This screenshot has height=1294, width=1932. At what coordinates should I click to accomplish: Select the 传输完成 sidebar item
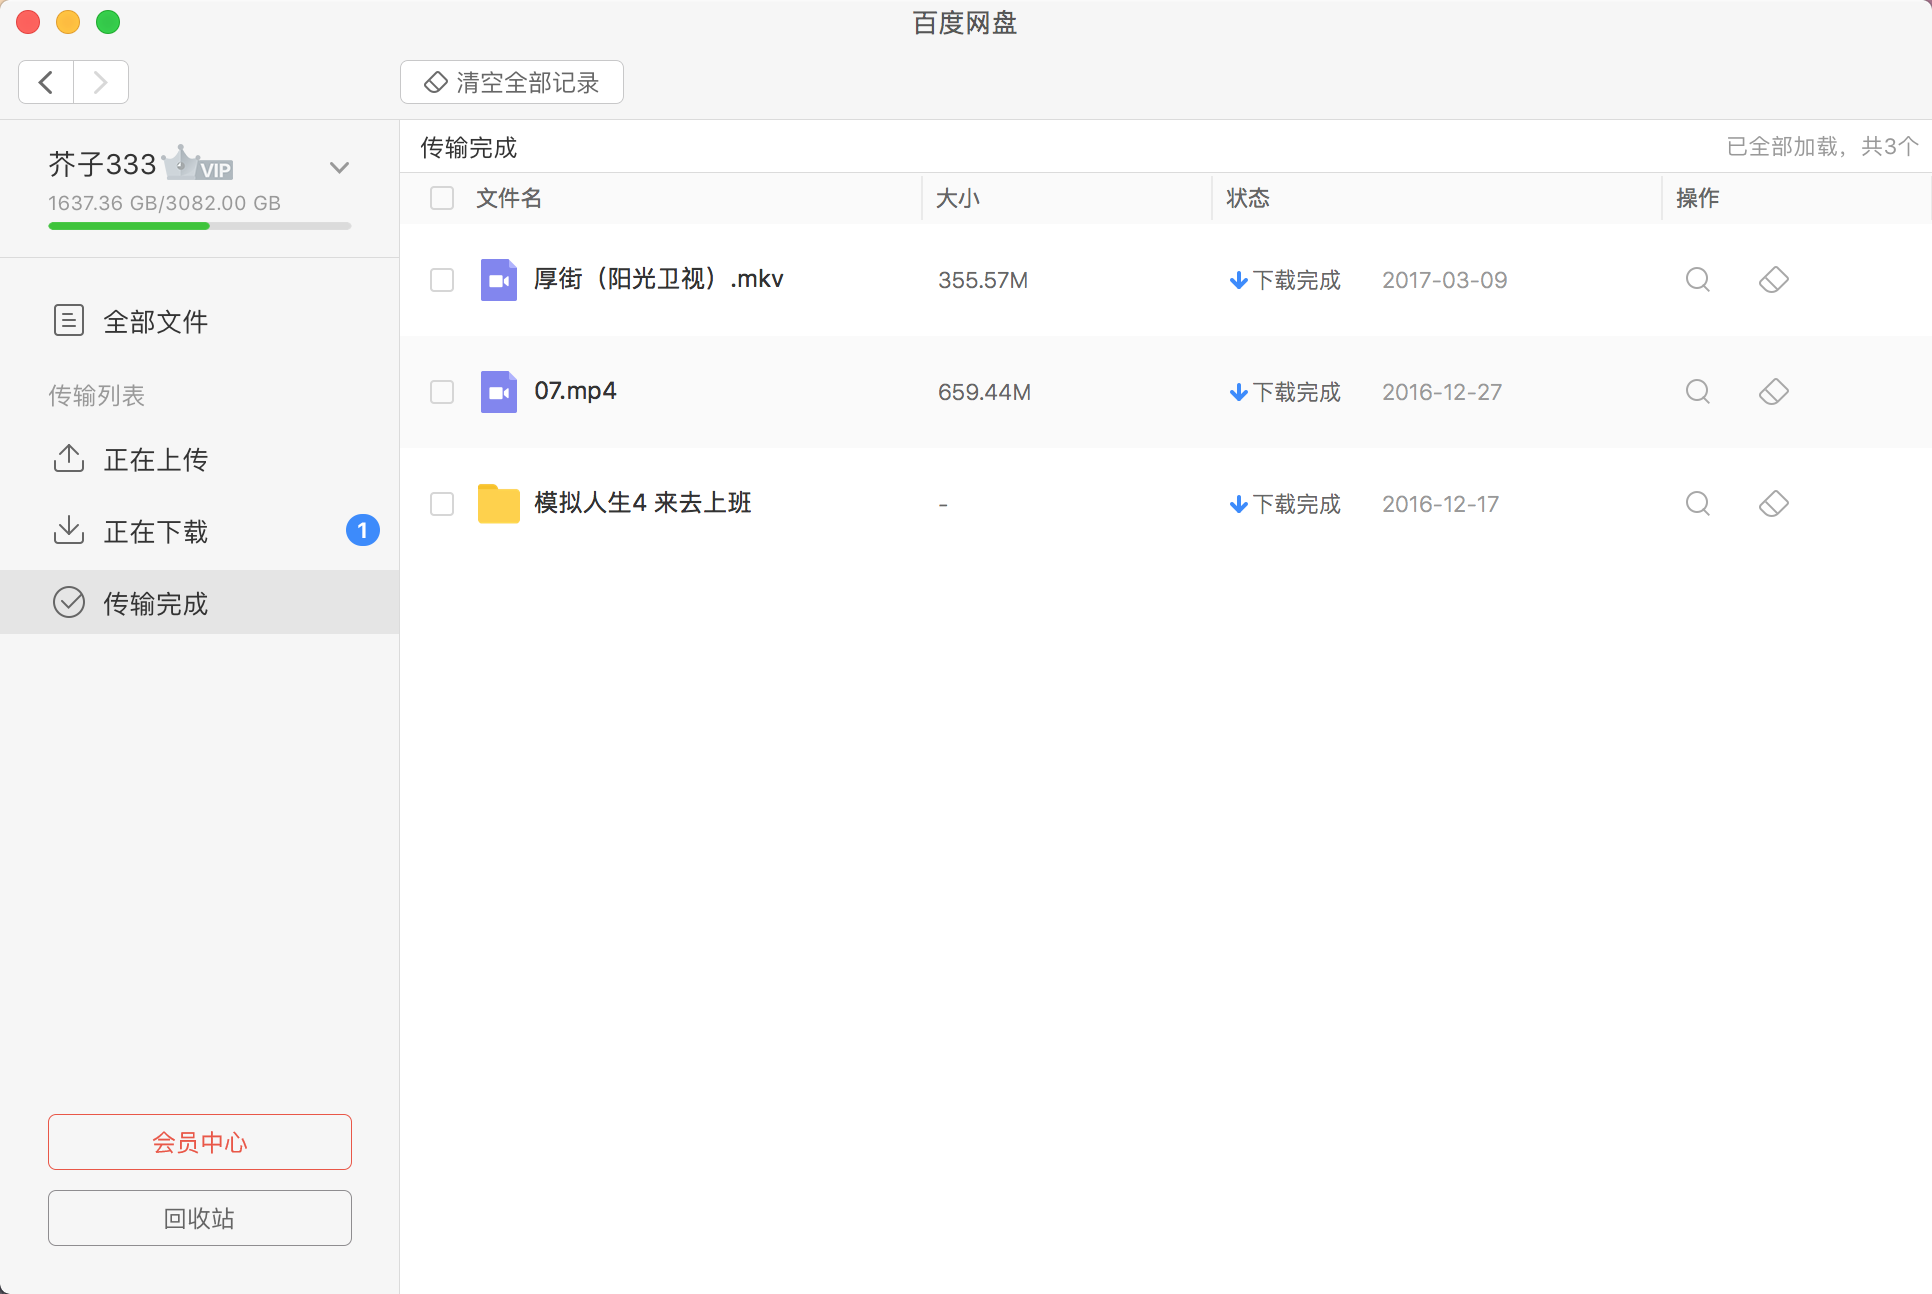pyautogui.click(x=200, y=603)
